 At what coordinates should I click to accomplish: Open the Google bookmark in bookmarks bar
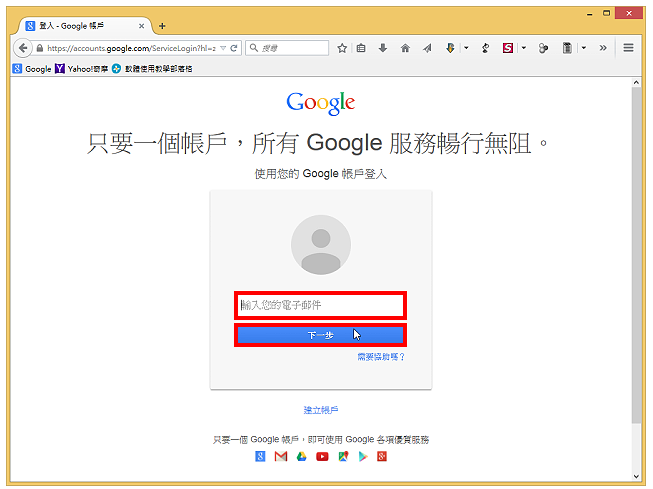pos(32,69)
